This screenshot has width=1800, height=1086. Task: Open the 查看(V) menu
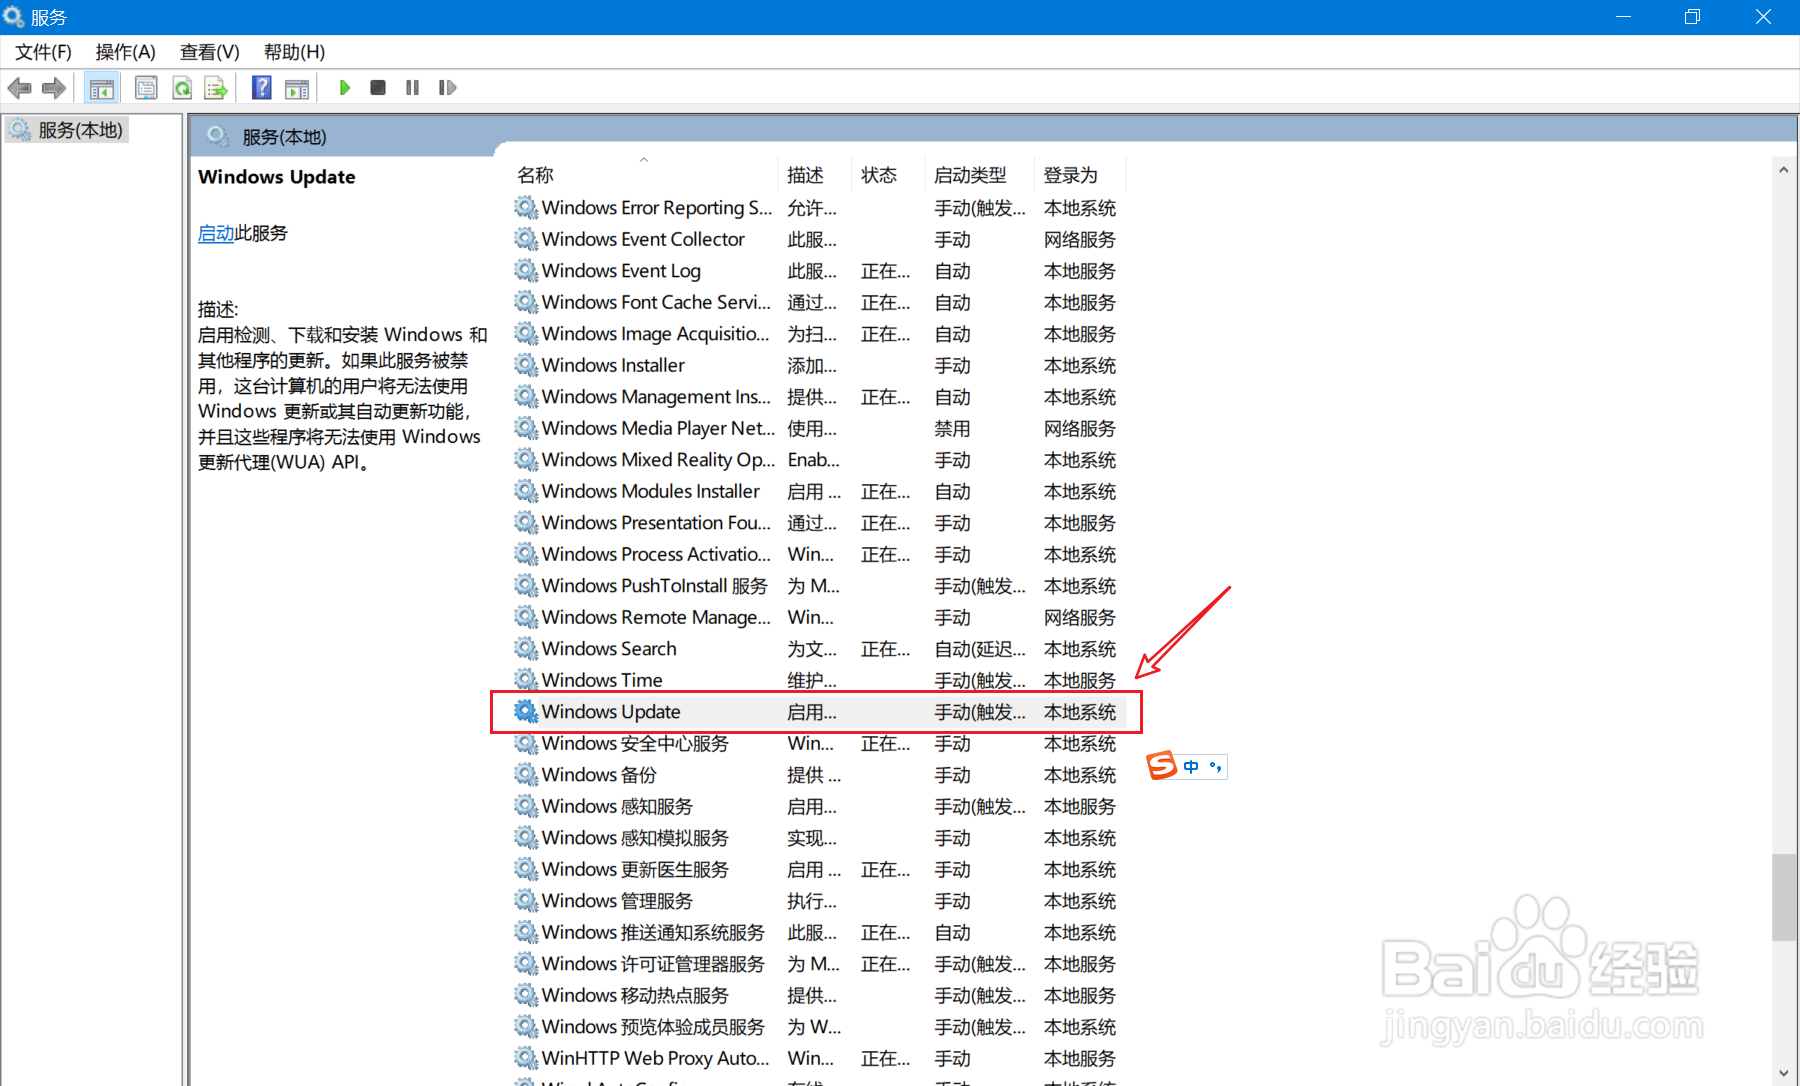click(208, 51)
